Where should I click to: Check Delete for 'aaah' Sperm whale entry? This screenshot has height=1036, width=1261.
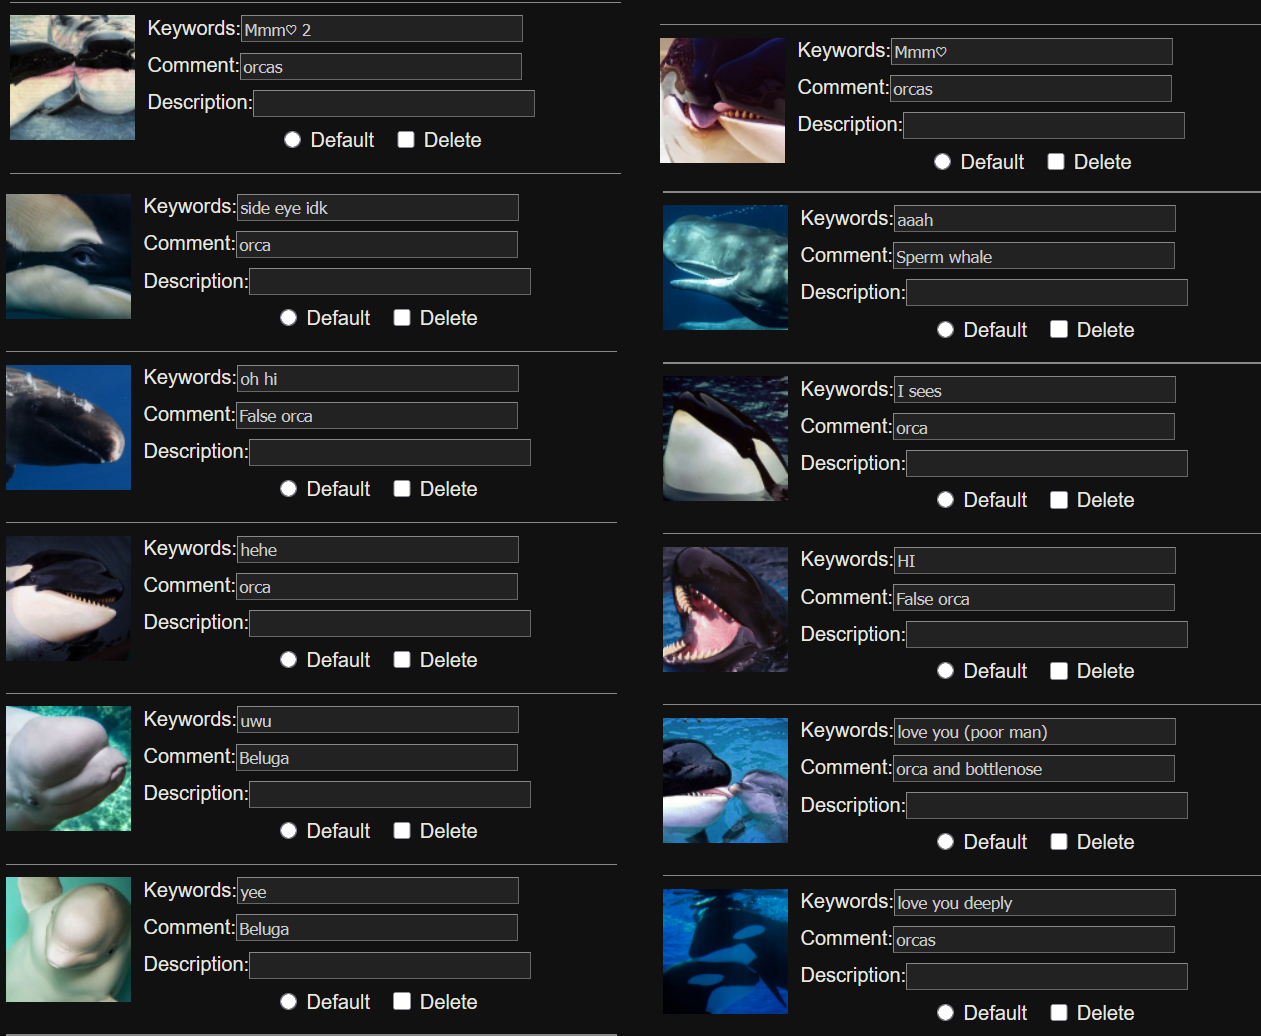[1059, 330]
